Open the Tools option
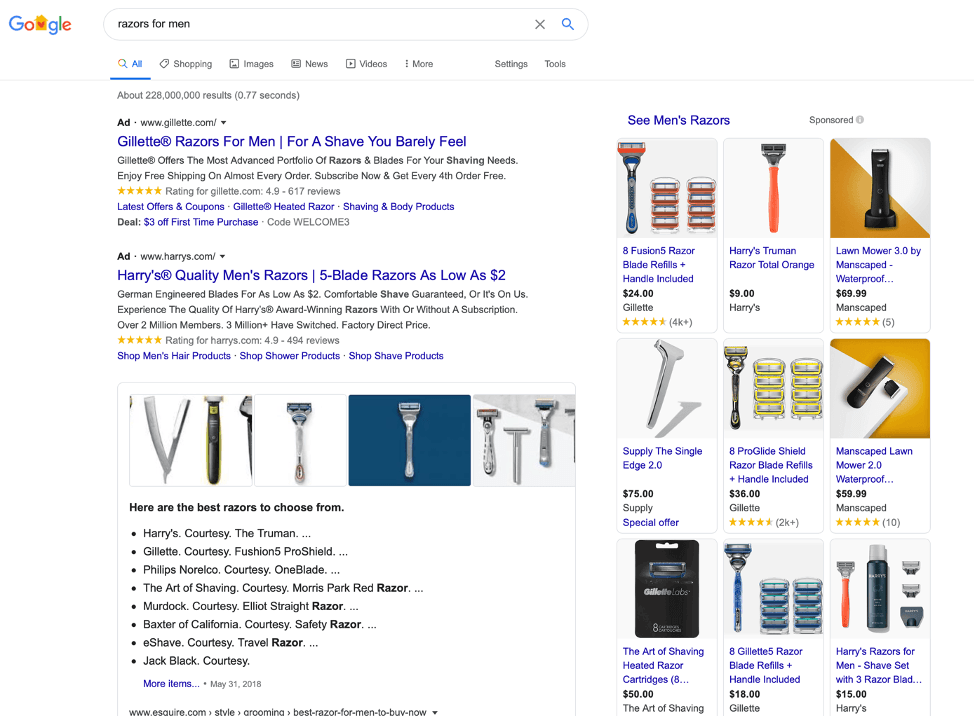This screenshot has height=716, width=974. (555, 64)
